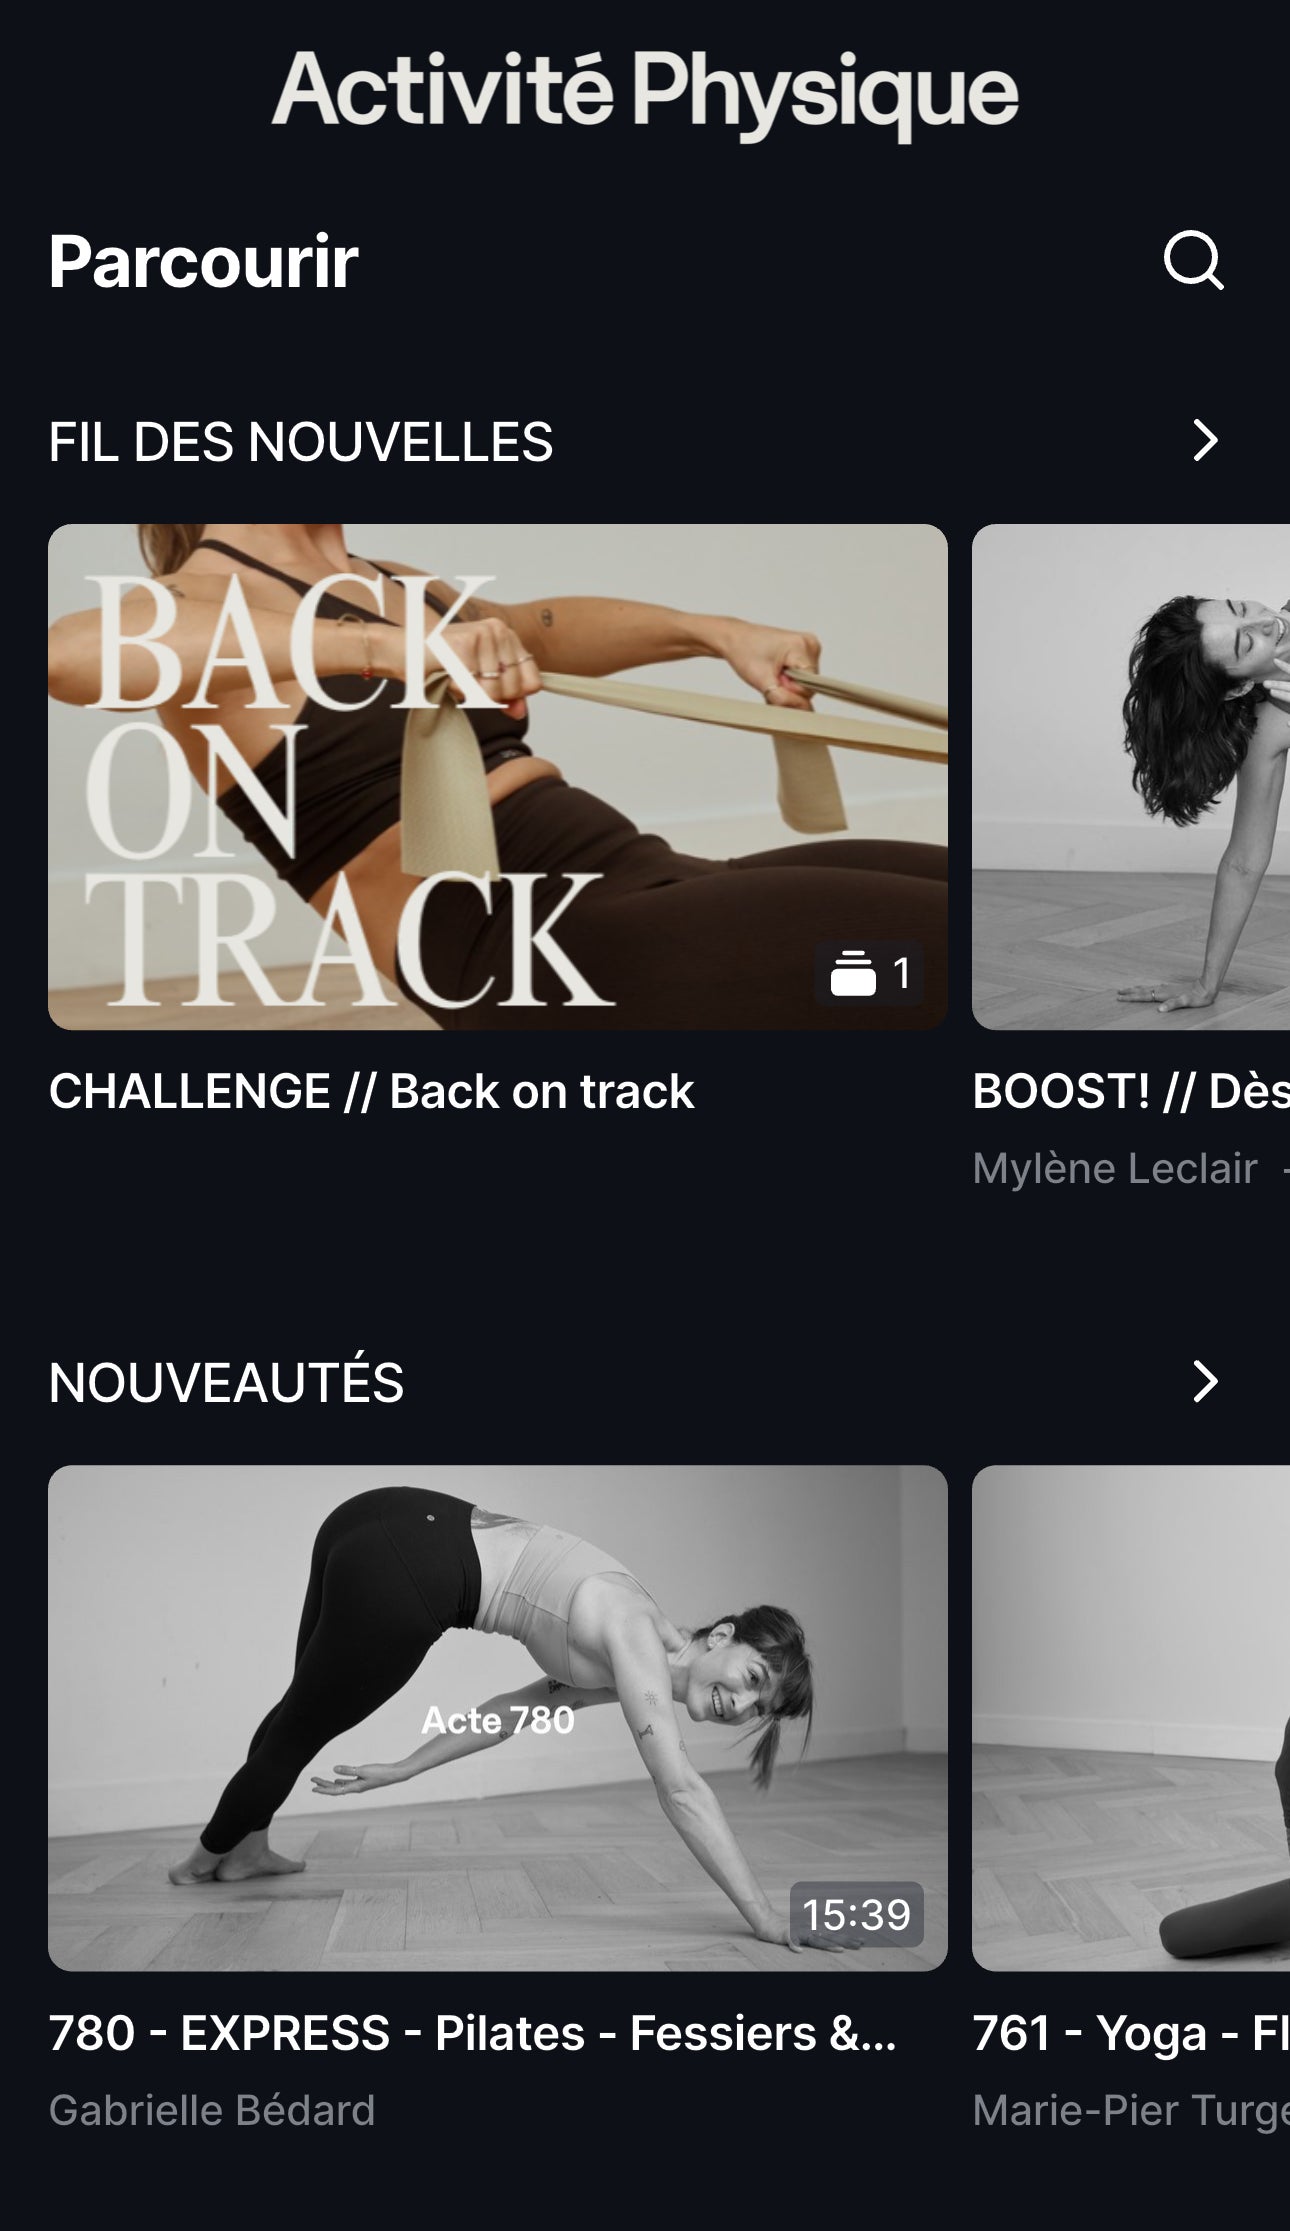Viewport: 1290px width, 2231px height.
Task: Tap the 15:39 duration badge
Action: (x=856, y=1914)
